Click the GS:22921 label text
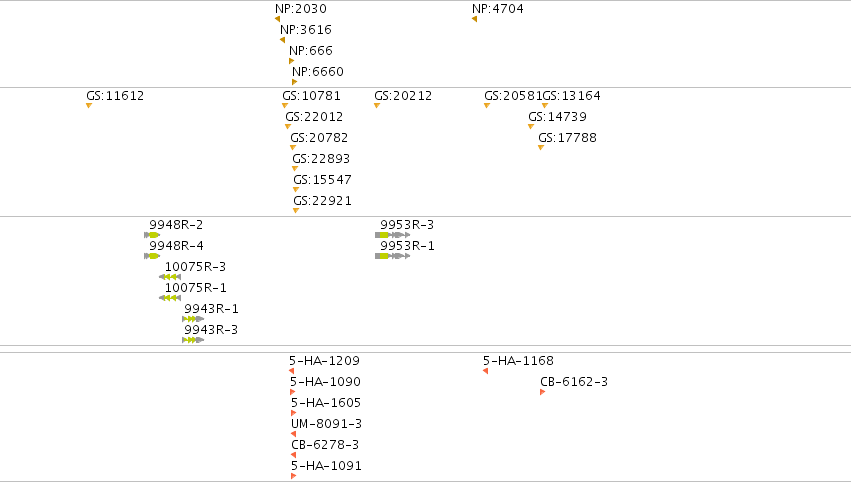This screenshot has width=851, height=482. [x=322, y=201]
